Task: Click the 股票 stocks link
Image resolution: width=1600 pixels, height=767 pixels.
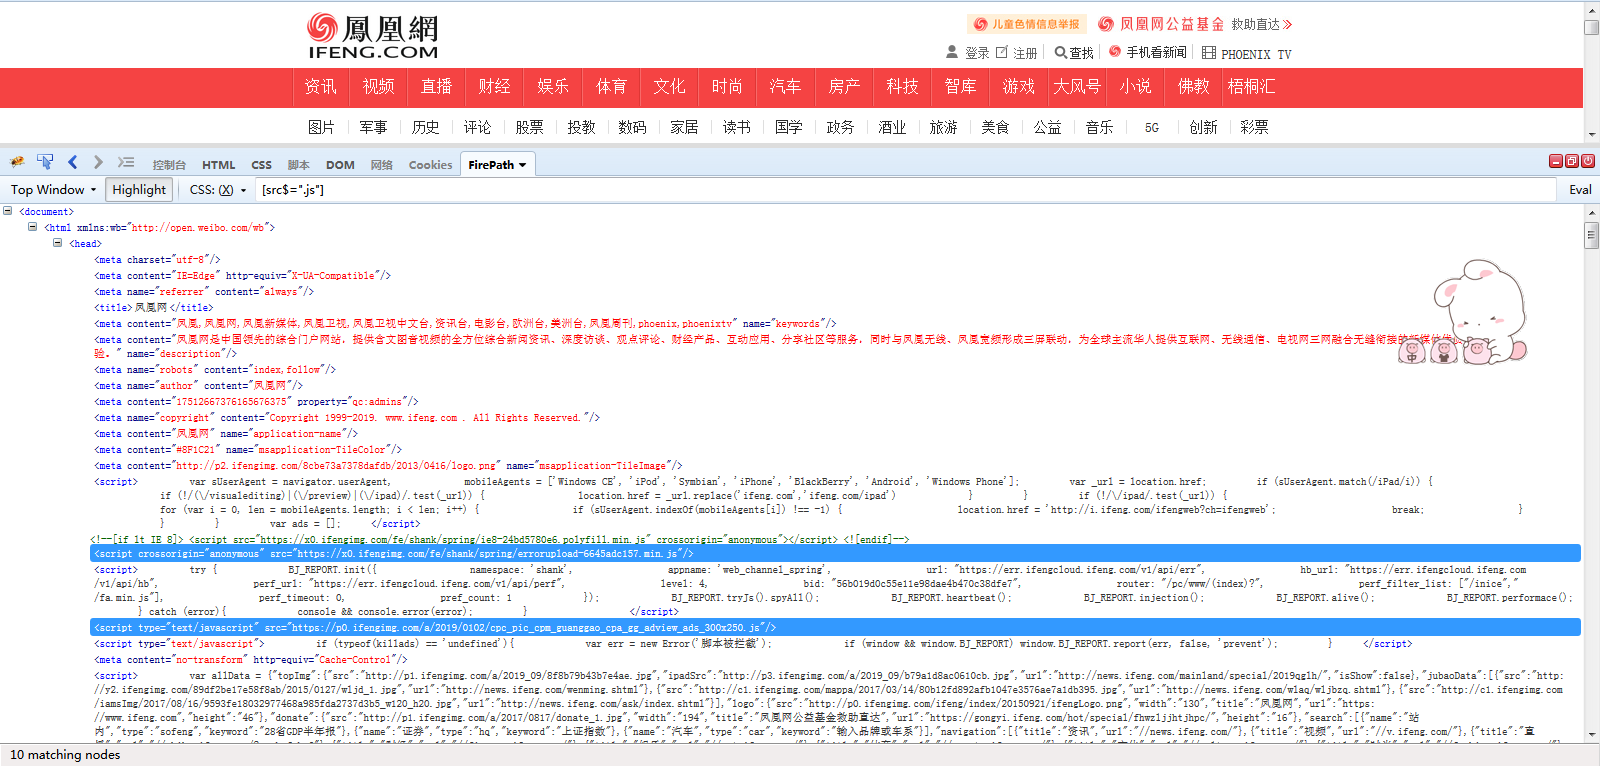Action: coord(529,127)
